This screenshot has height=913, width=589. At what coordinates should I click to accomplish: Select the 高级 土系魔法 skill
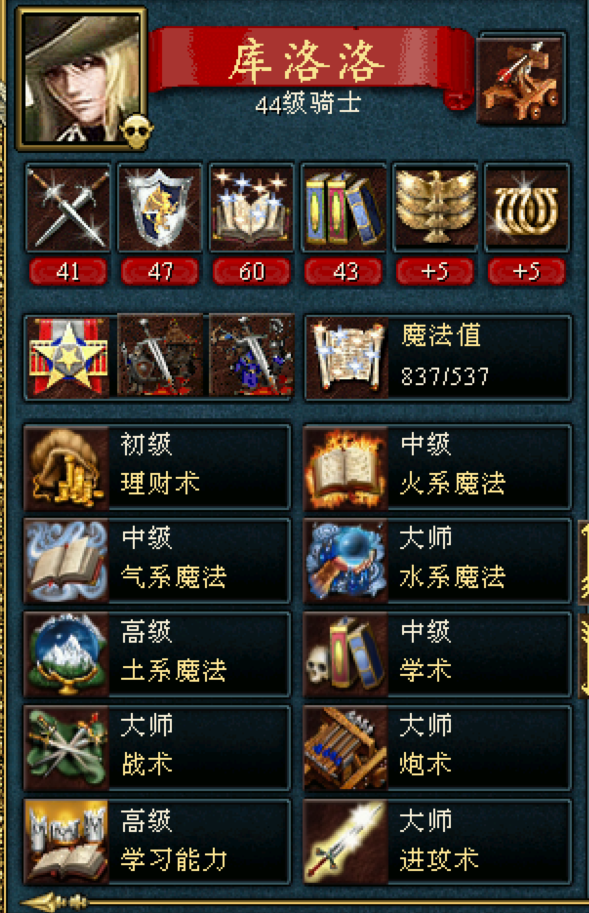(x=157, y=654)
